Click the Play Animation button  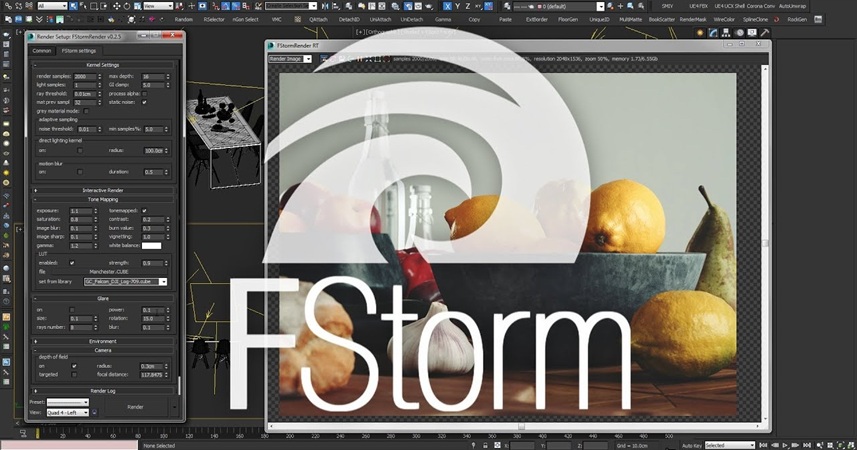[x=785, y=446]
